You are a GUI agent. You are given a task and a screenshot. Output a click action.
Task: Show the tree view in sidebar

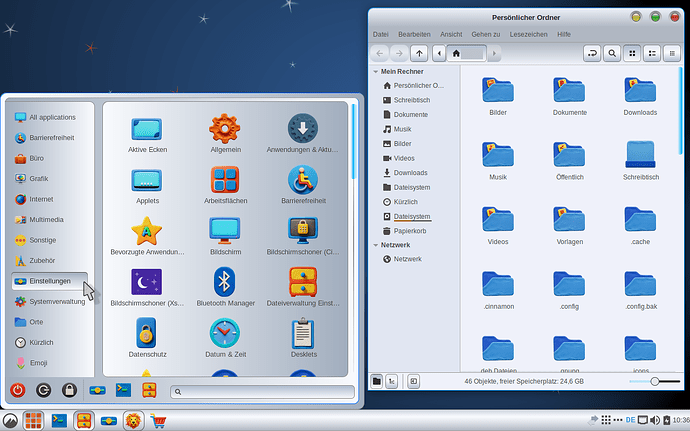tap(393, 381)
